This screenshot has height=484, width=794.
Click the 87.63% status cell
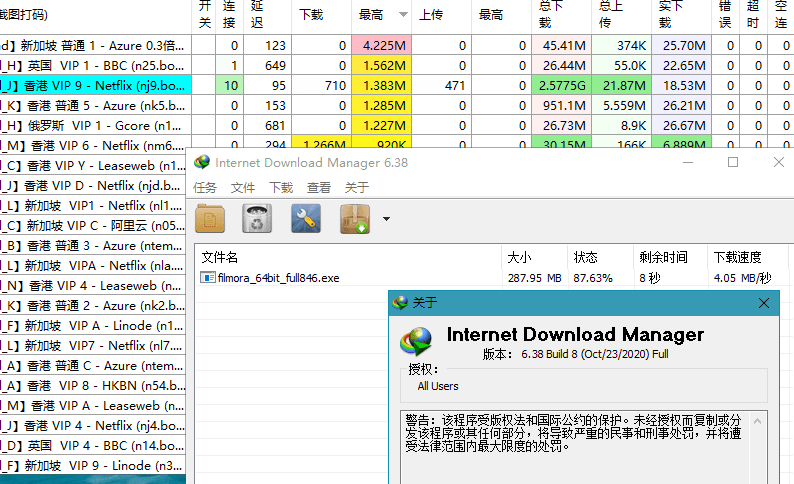593,278
